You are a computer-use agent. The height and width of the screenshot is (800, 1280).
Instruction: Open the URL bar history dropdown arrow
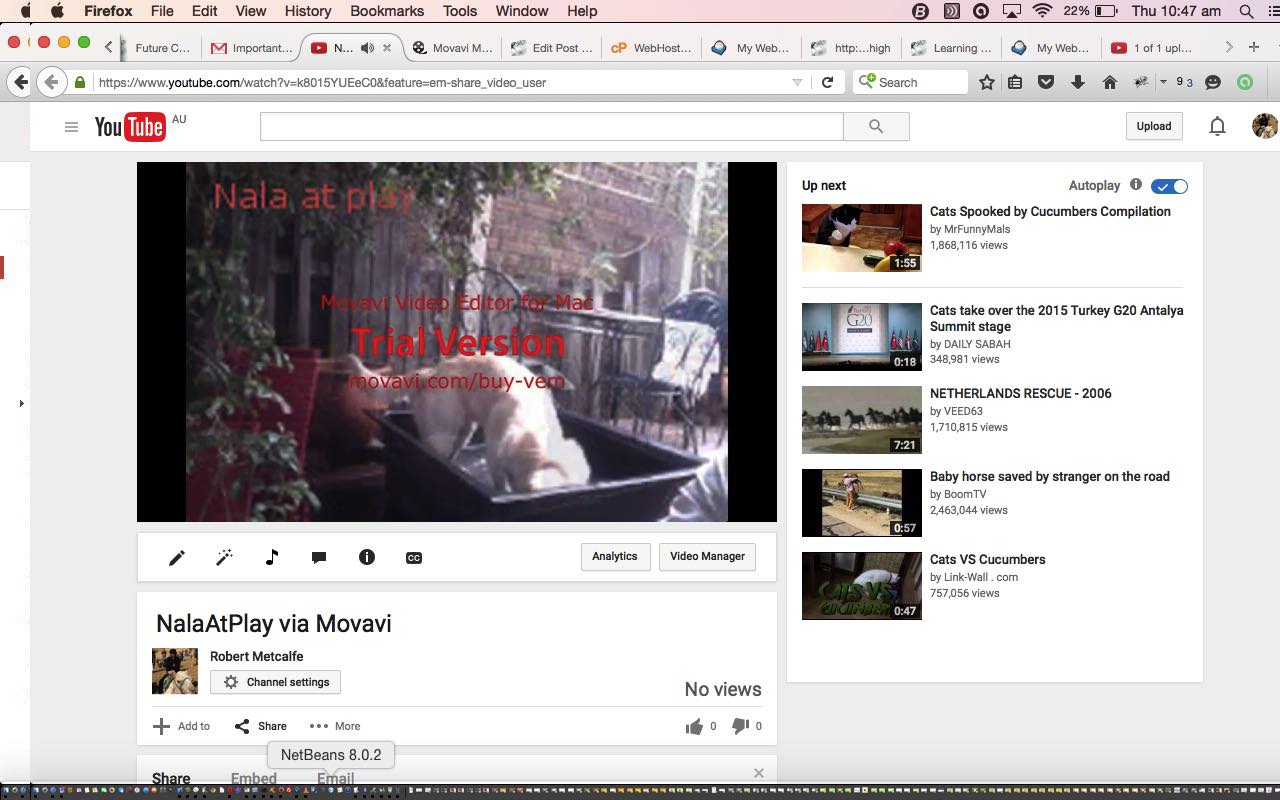797,82
